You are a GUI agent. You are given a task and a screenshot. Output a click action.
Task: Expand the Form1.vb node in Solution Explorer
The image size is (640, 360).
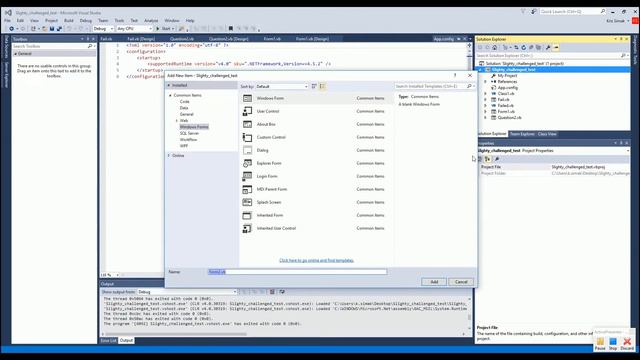pos(485,111)
